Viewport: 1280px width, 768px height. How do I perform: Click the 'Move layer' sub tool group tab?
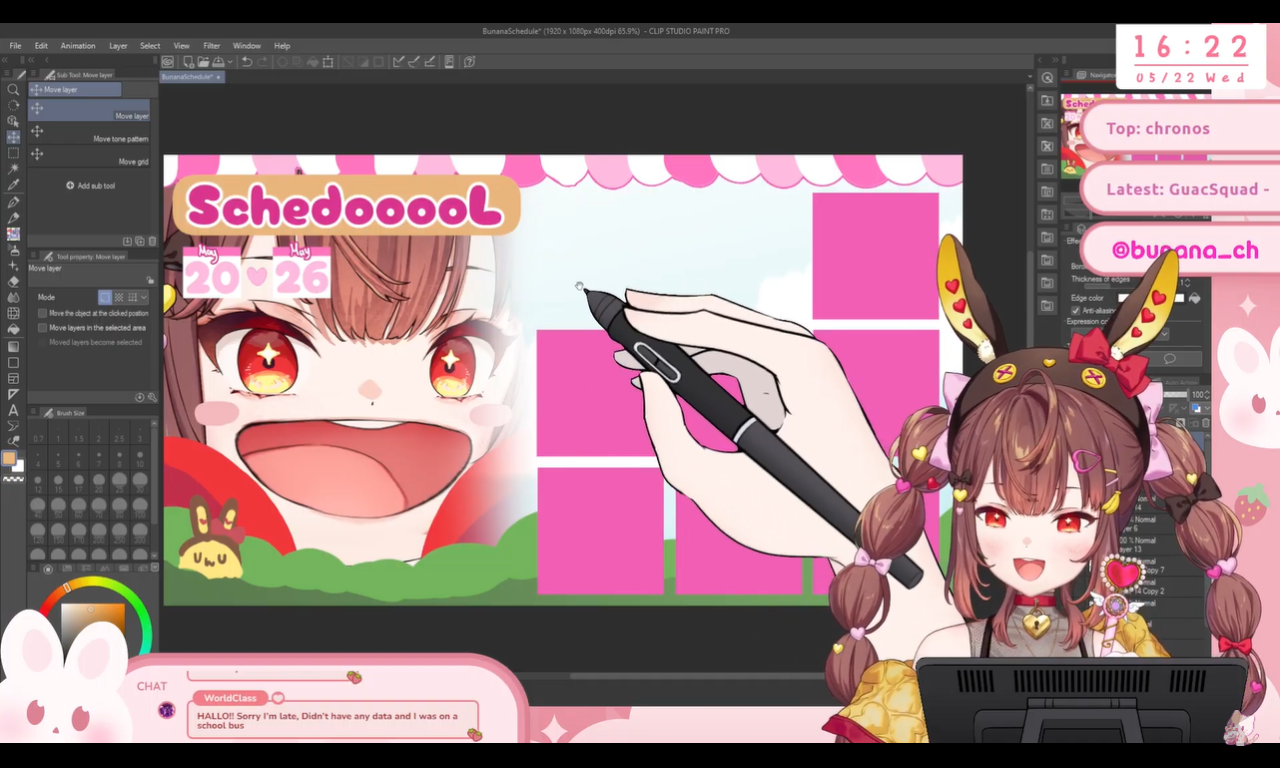(x=75, y=90)
